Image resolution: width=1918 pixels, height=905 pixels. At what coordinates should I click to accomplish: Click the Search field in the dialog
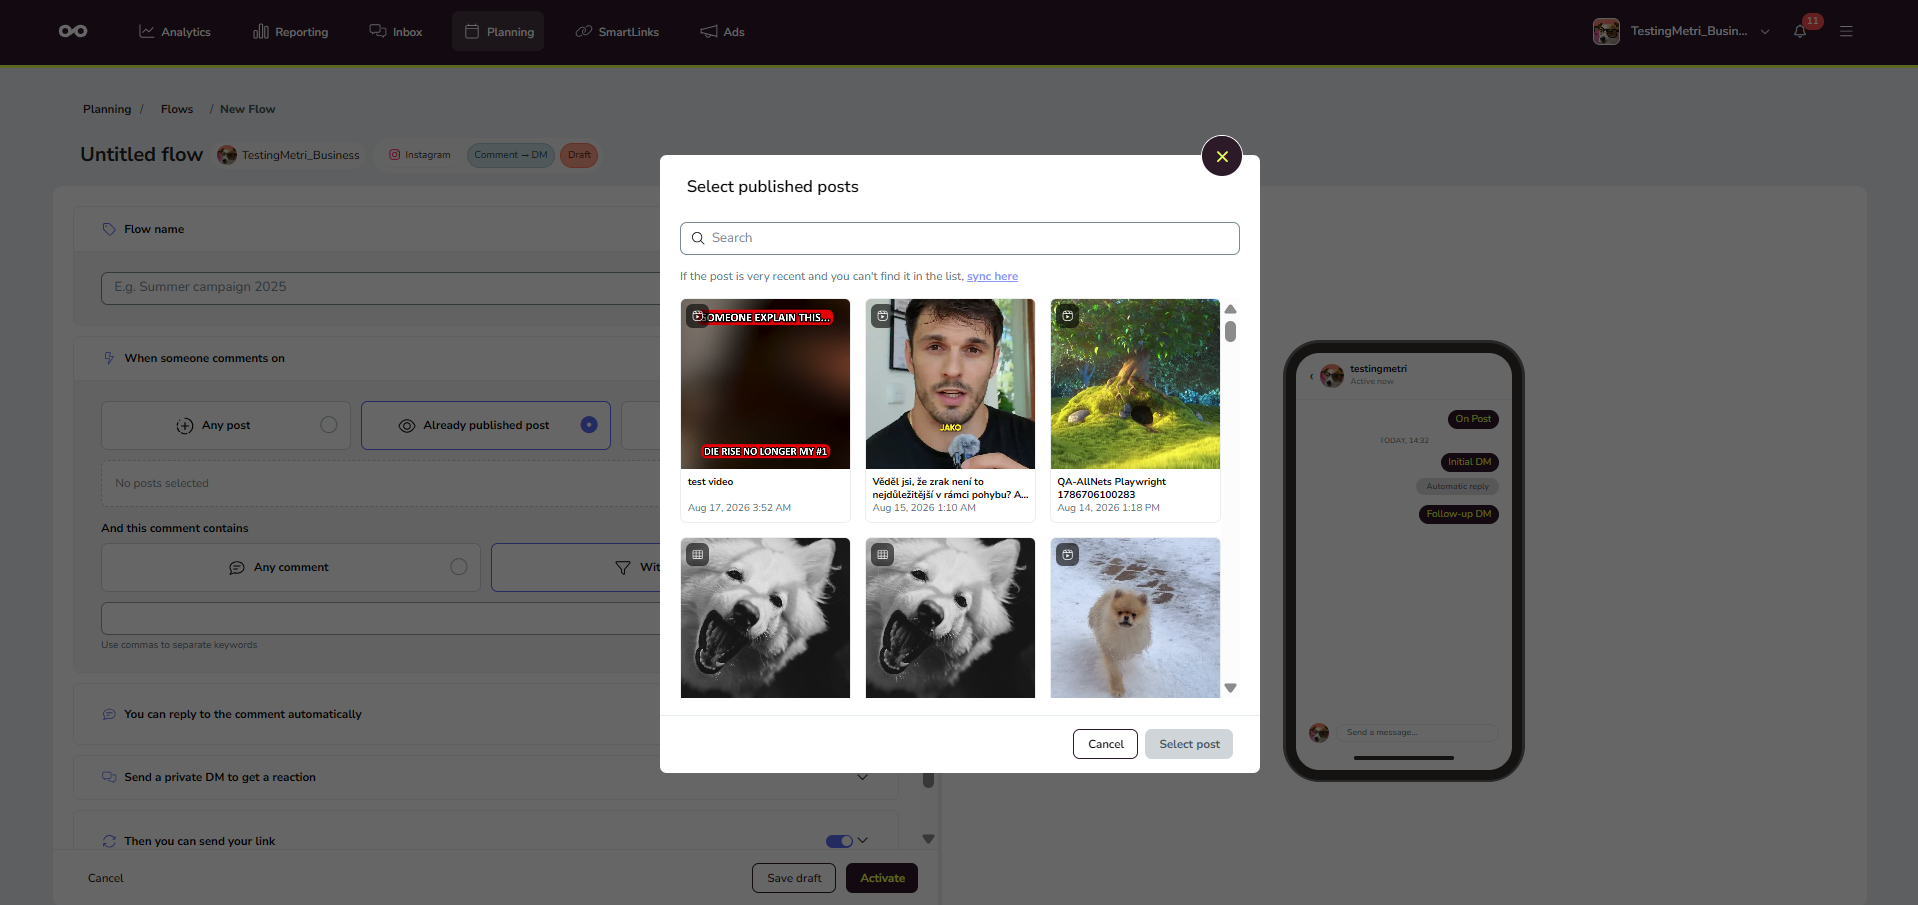click(960, 238)
